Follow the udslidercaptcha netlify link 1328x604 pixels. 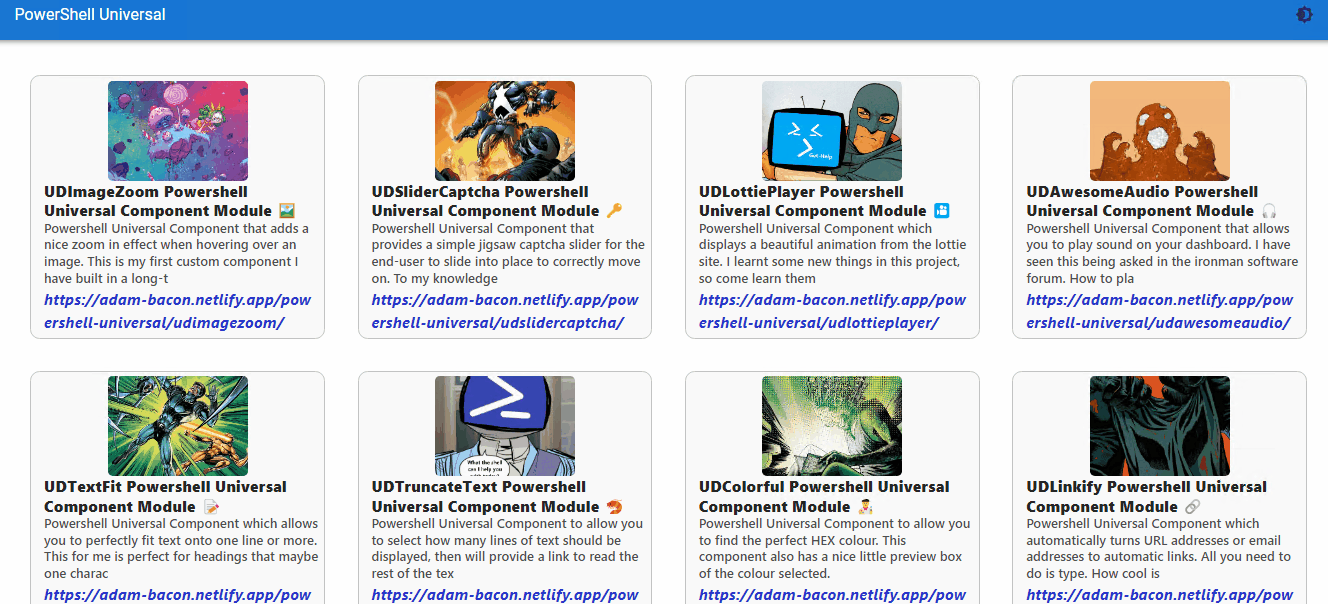[x=505, y=311]
